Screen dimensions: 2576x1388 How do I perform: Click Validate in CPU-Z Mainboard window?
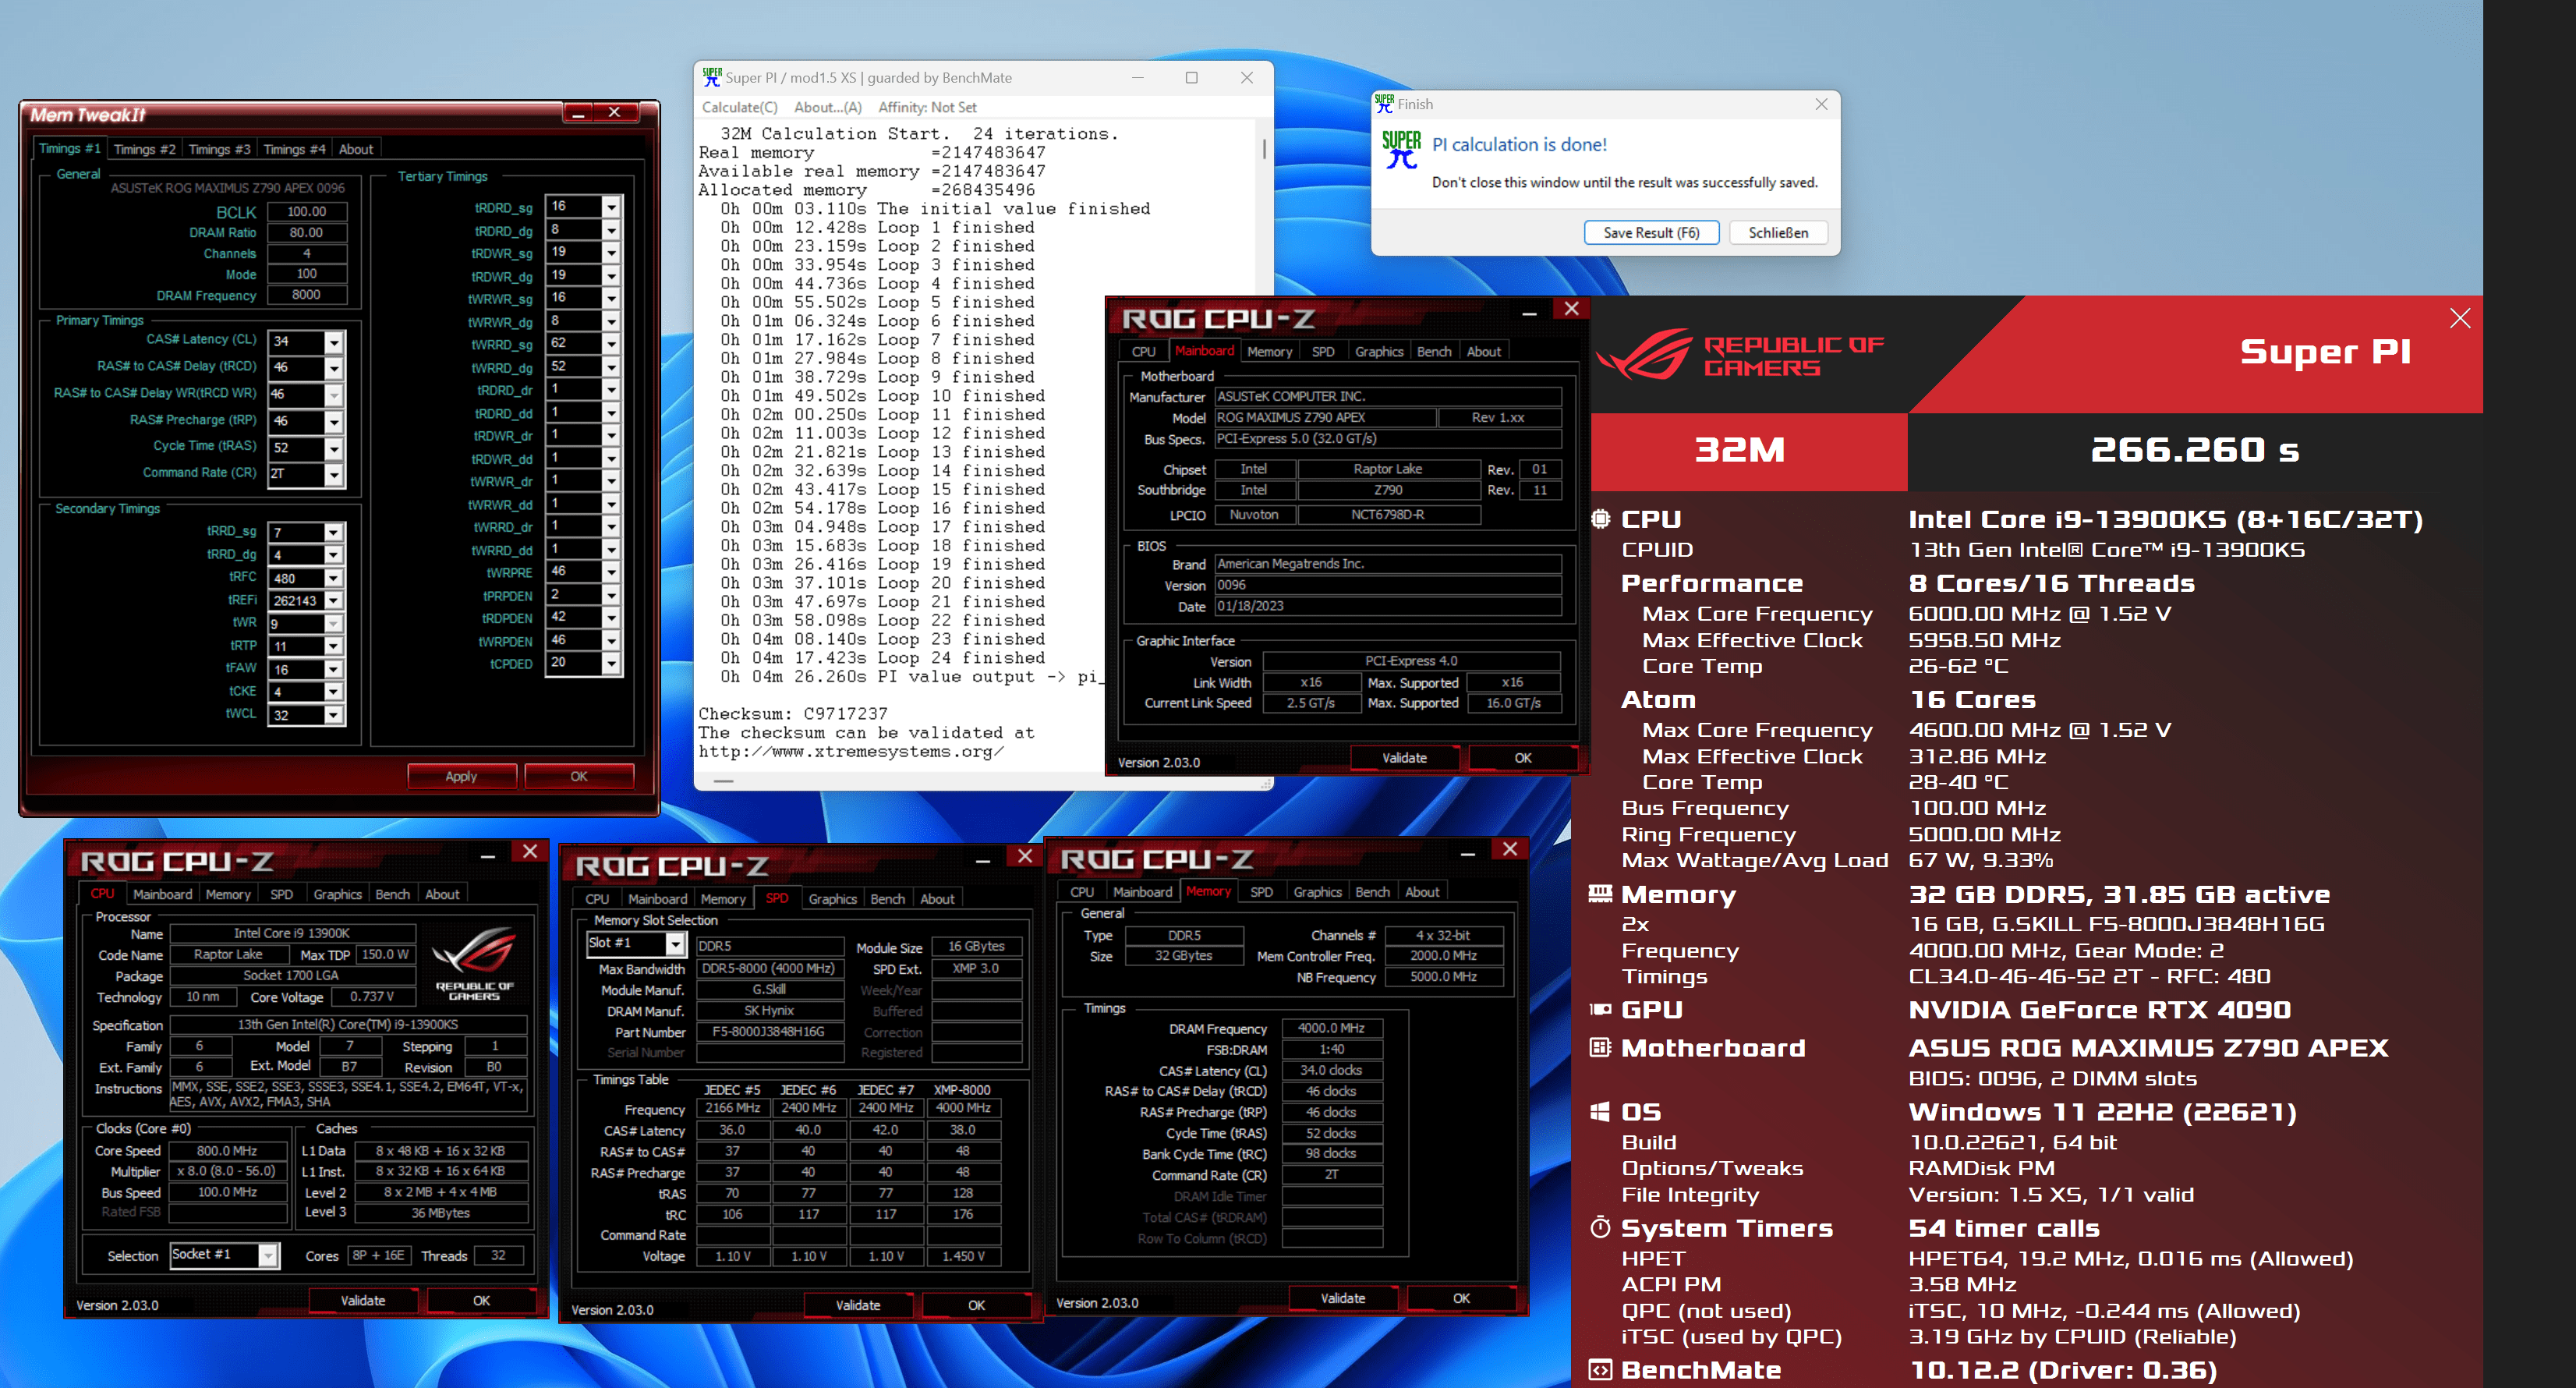click(x=1404, y=758)
